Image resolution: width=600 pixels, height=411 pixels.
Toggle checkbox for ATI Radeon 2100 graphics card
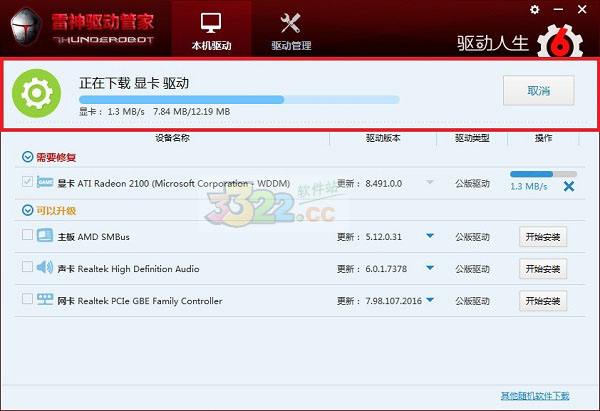pos(27,181)
